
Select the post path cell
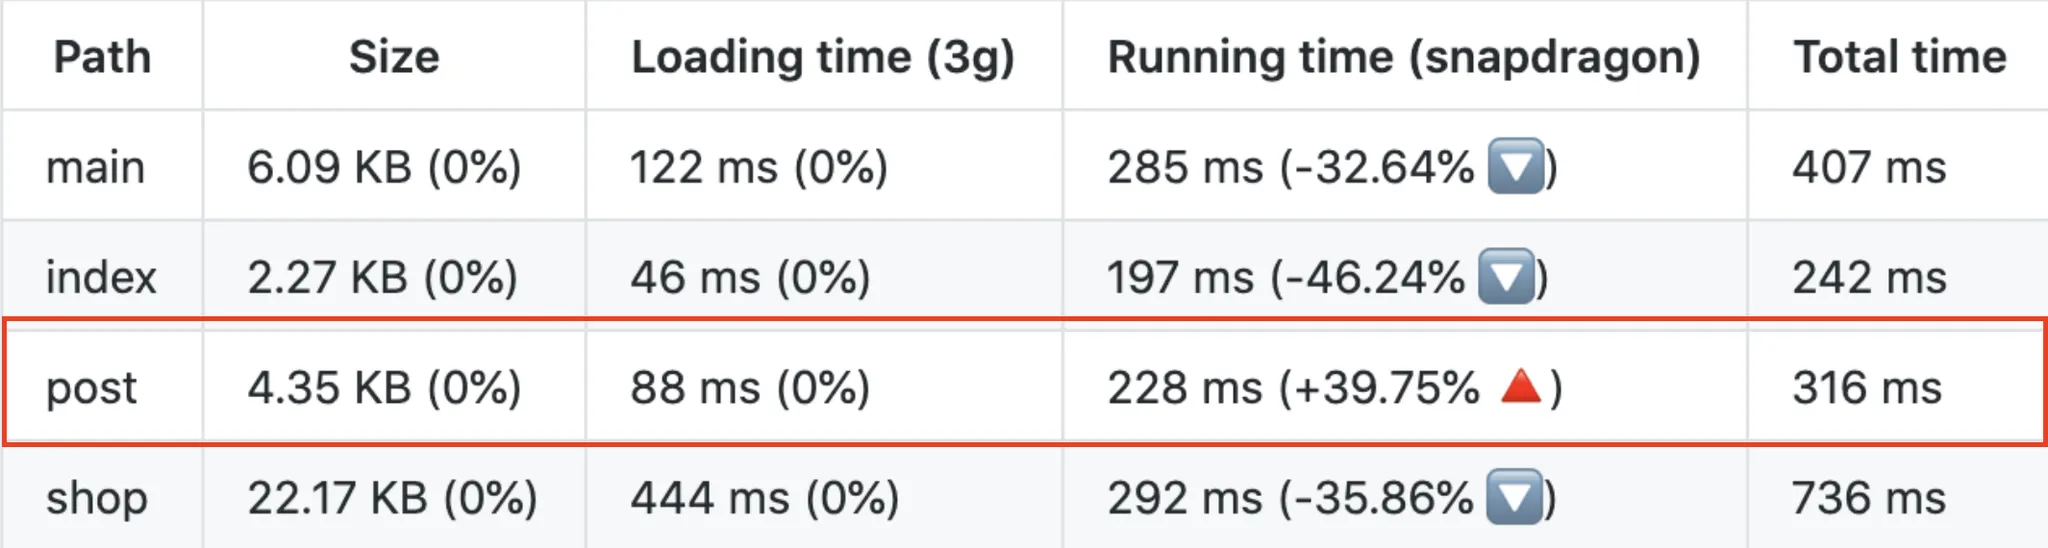tap(91, 388)
